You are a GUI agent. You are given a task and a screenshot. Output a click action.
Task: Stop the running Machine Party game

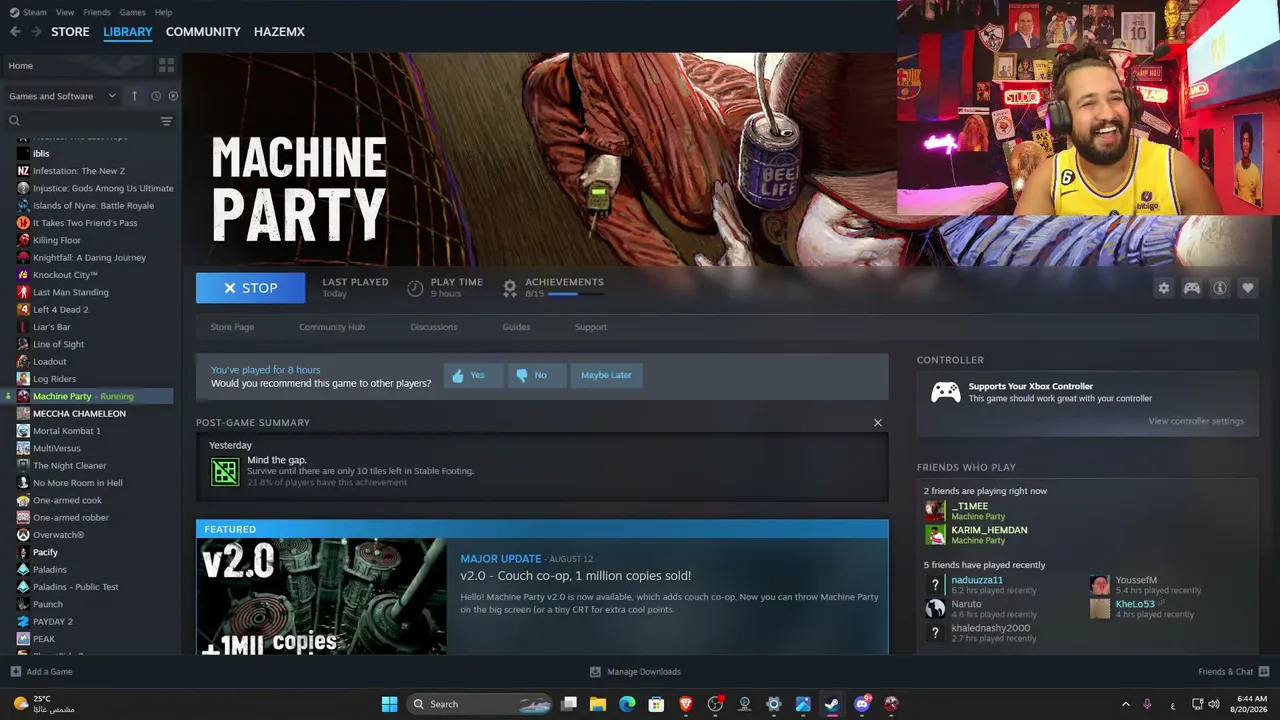click(x=250, y=288)
